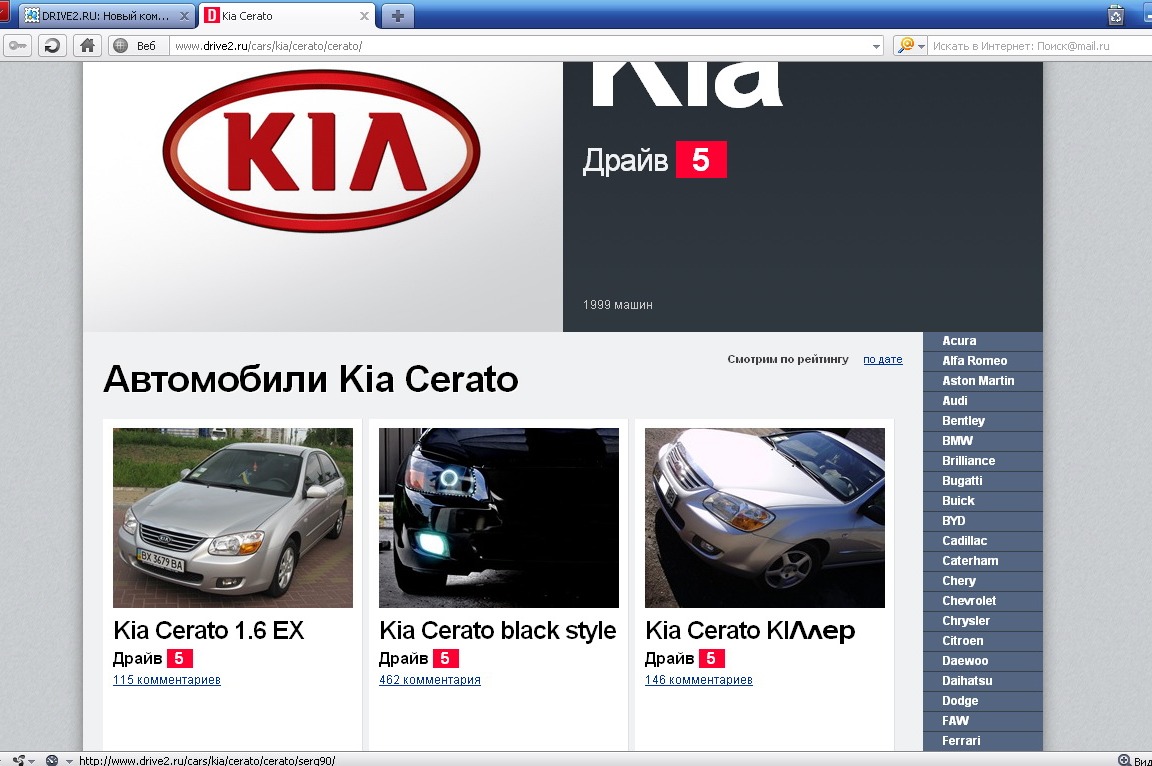Click the 1999 машин count text
Screen dimensions: 1152x766
[618, 305]
